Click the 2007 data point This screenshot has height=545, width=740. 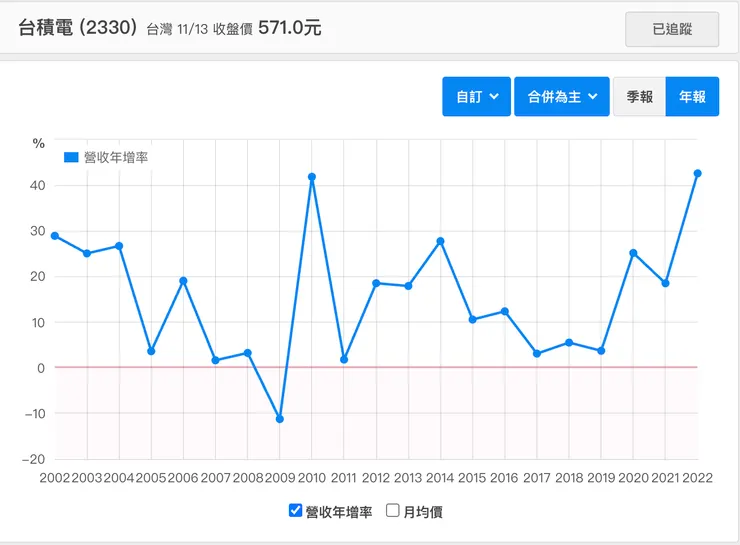point(216,360)
